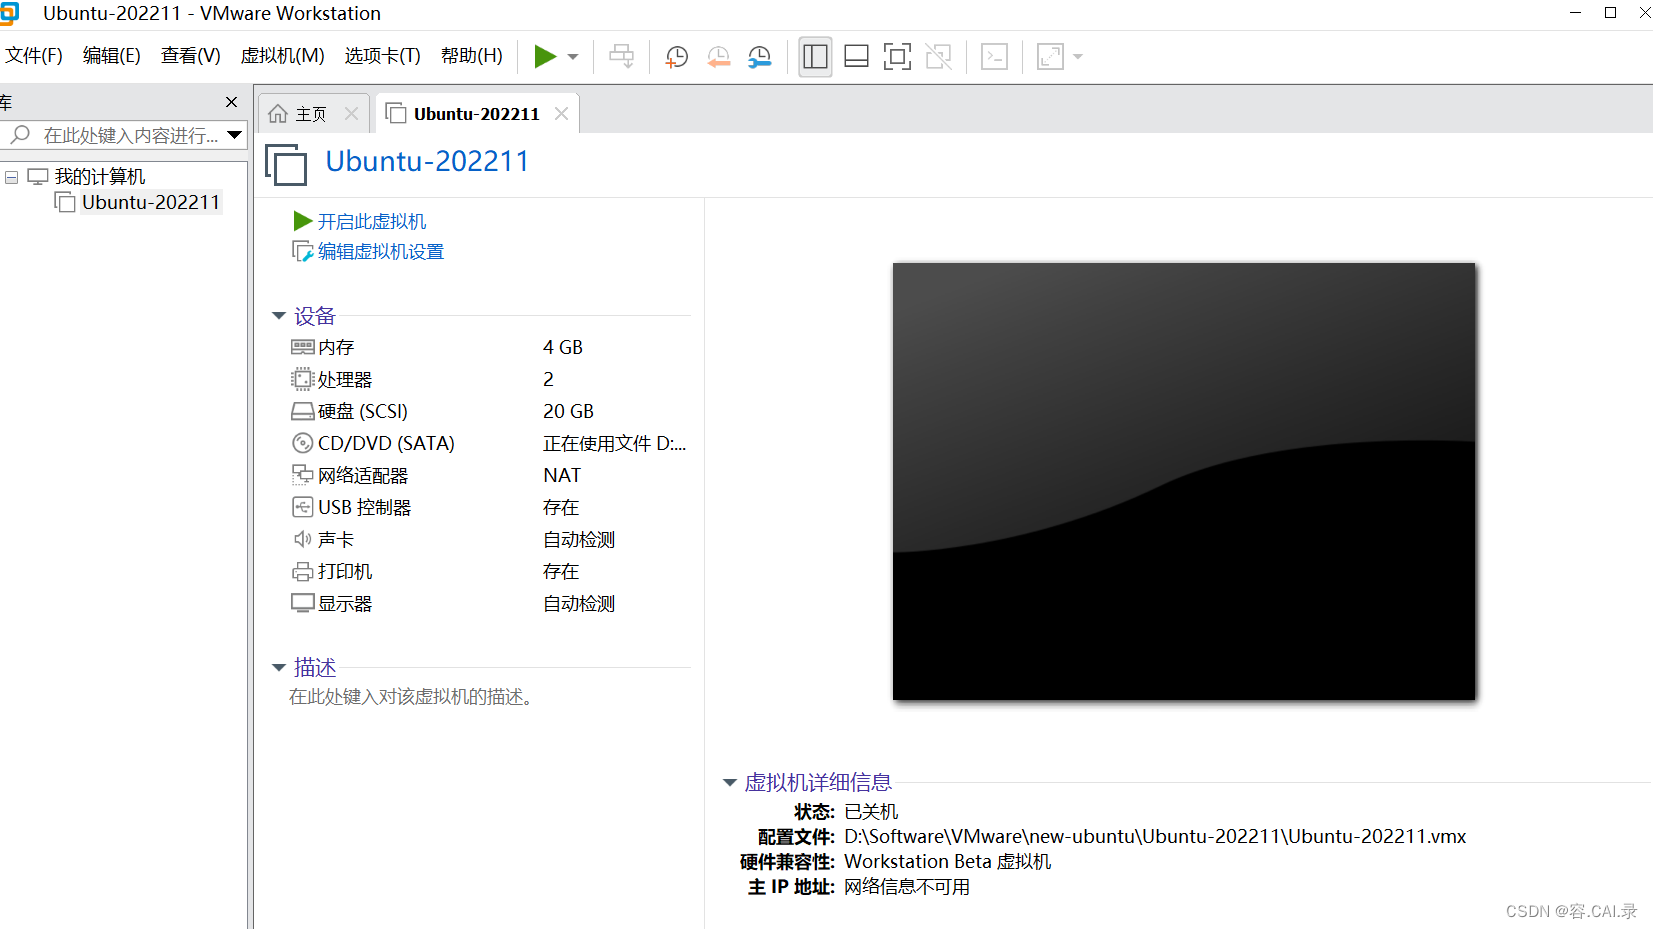
Task: Click the large VM icon beside Ubuntu-202211 heading
Action: coord(286,164)
